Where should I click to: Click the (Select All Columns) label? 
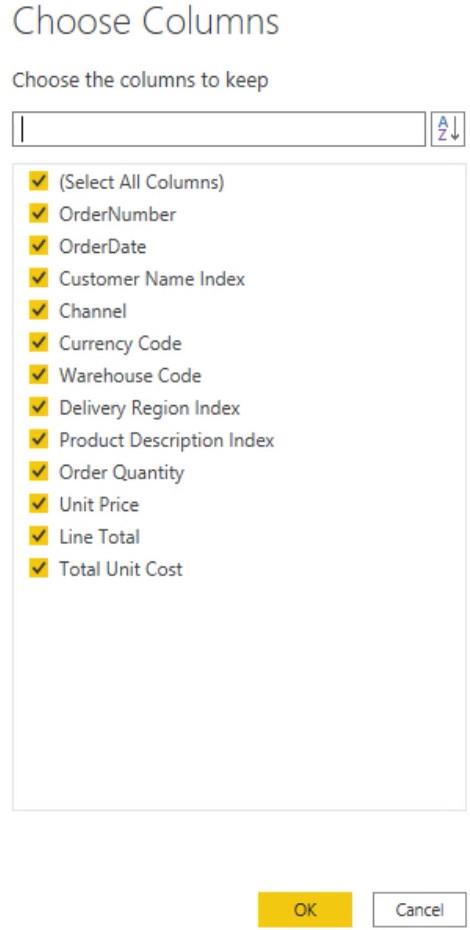point(142,181)
